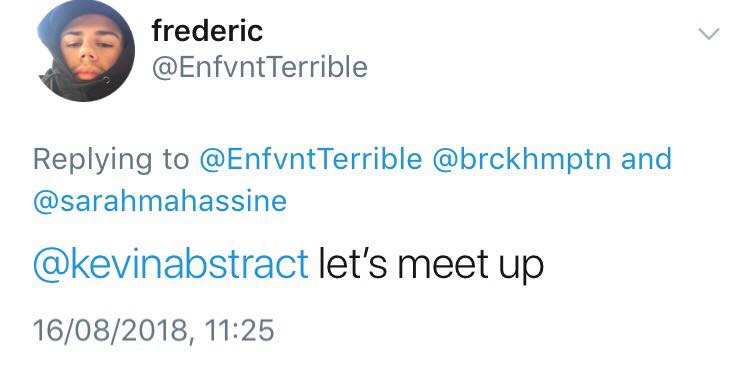Open the display name frederic
This screenshot has width=750, height=365.
[207, 31]
